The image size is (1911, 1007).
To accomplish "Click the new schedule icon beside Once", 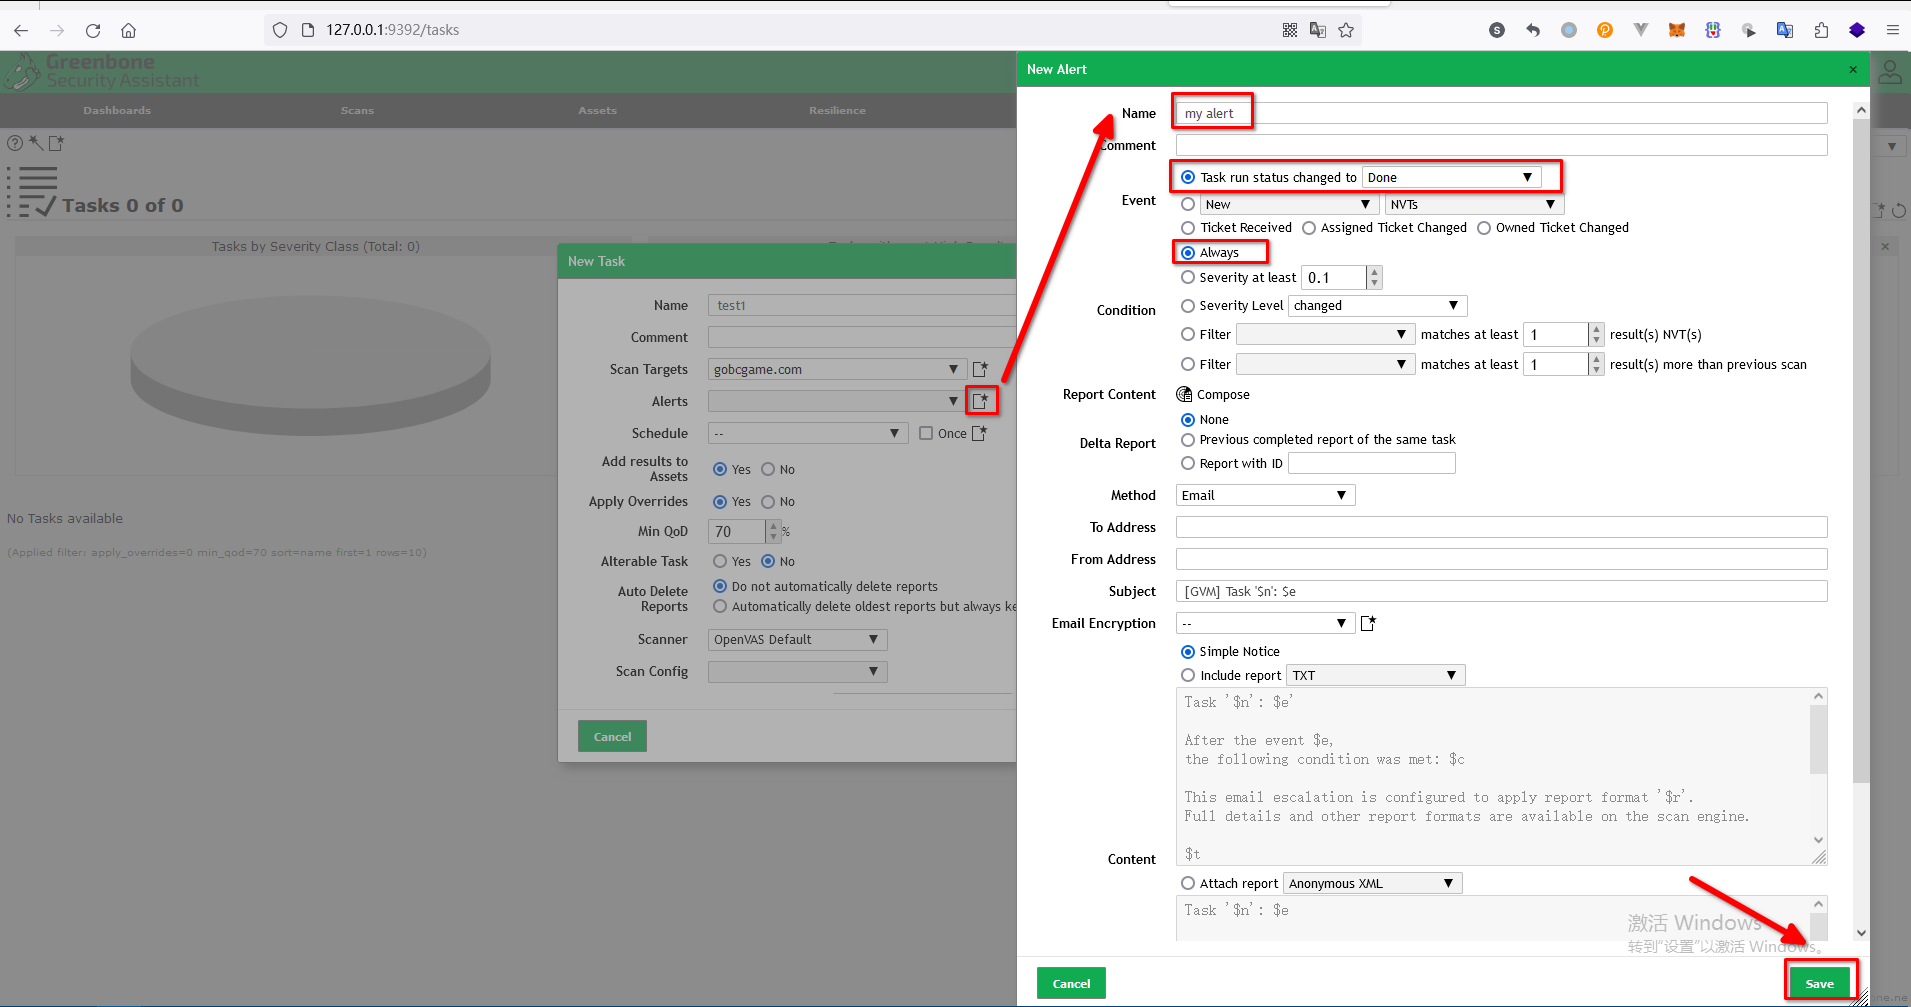I will point(979,433).
